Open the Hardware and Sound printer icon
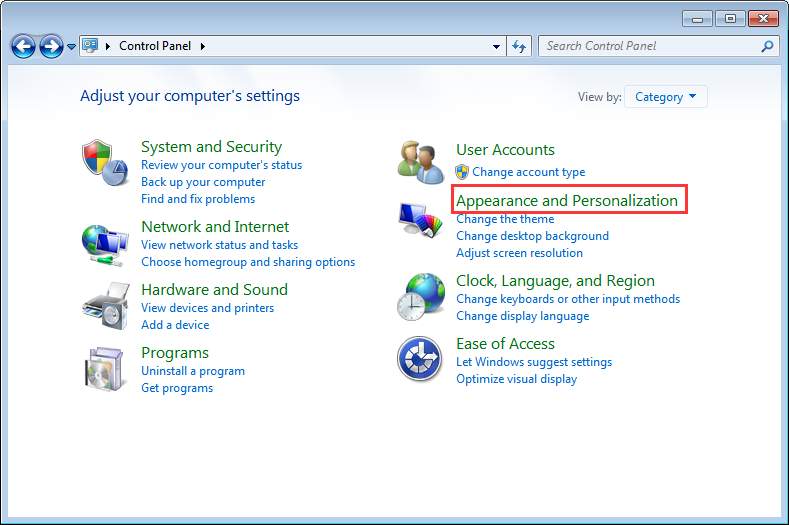789x525 pixels. (x=106, y=306)
